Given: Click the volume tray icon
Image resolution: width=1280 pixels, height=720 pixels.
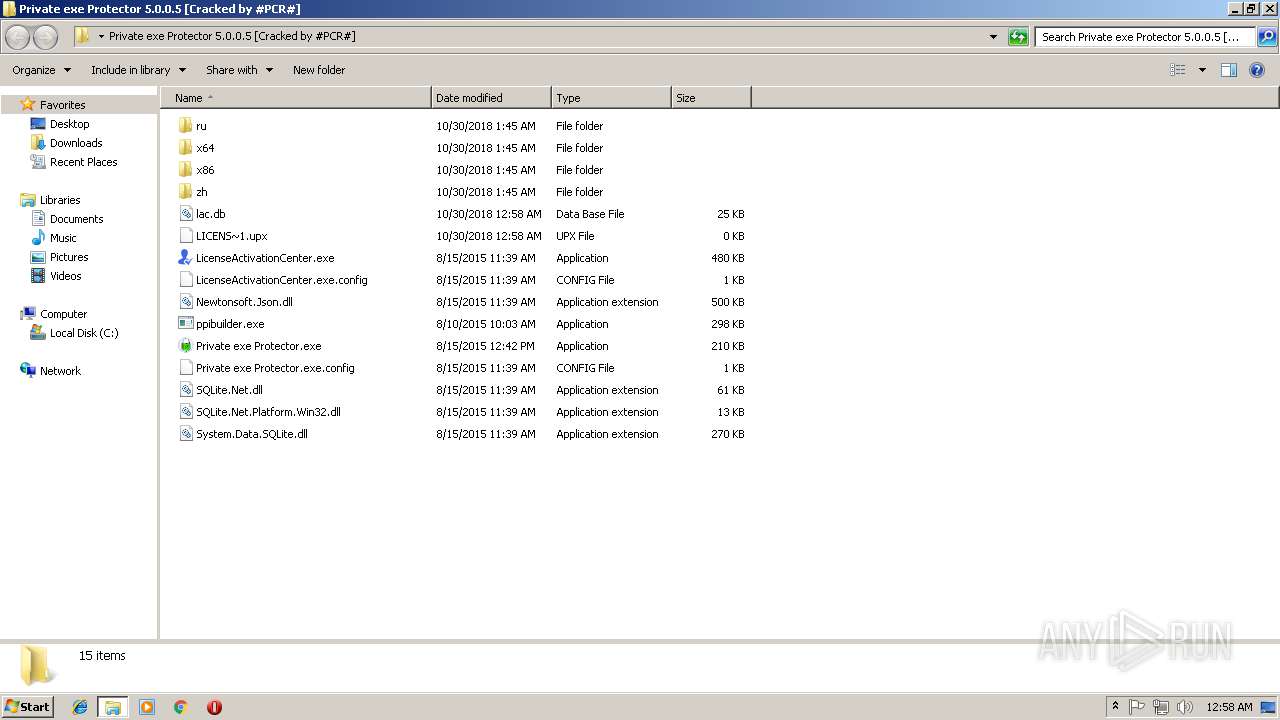Looking at the screenshot, I should click(1185, 707).
